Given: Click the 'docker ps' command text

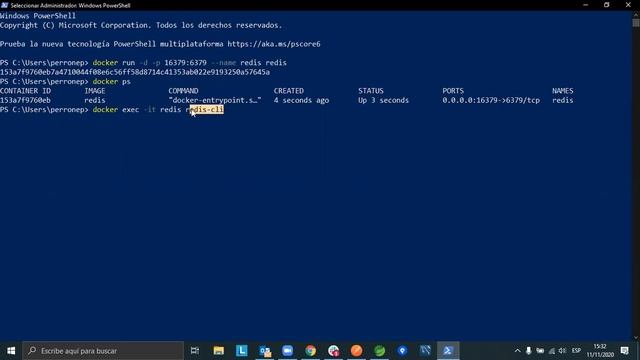Looking at the screenshot, I should pos(111,81).
